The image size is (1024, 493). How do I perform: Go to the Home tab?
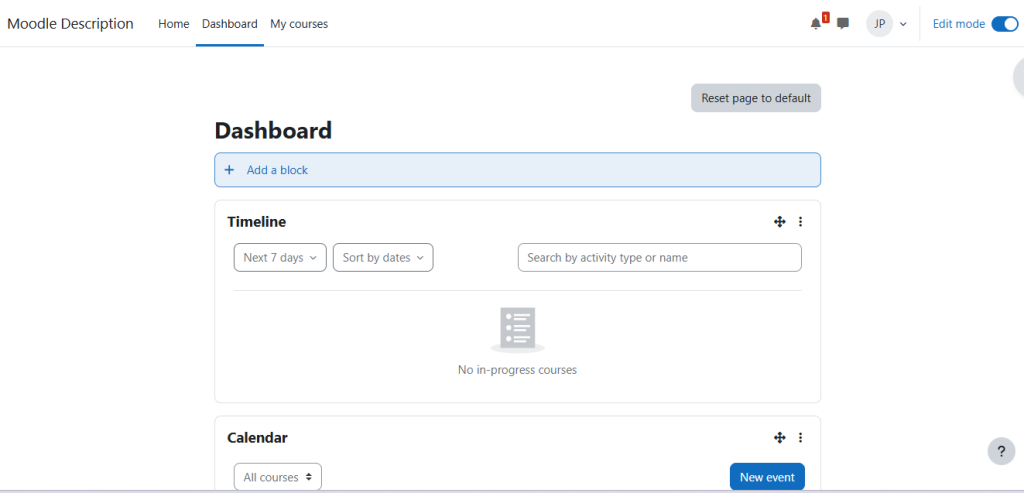[174, 24]
